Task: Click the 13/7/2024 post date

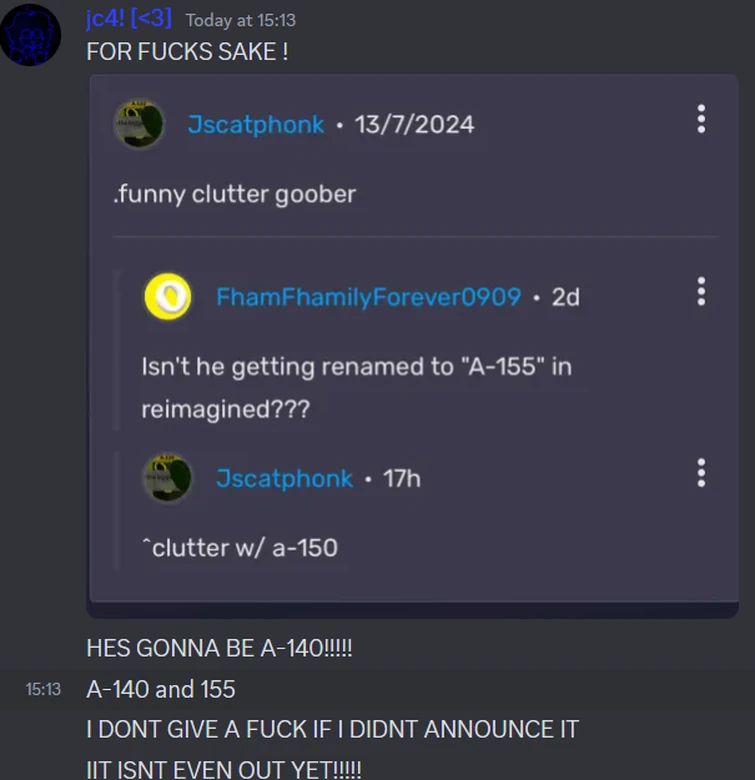Action: point(414,124)
